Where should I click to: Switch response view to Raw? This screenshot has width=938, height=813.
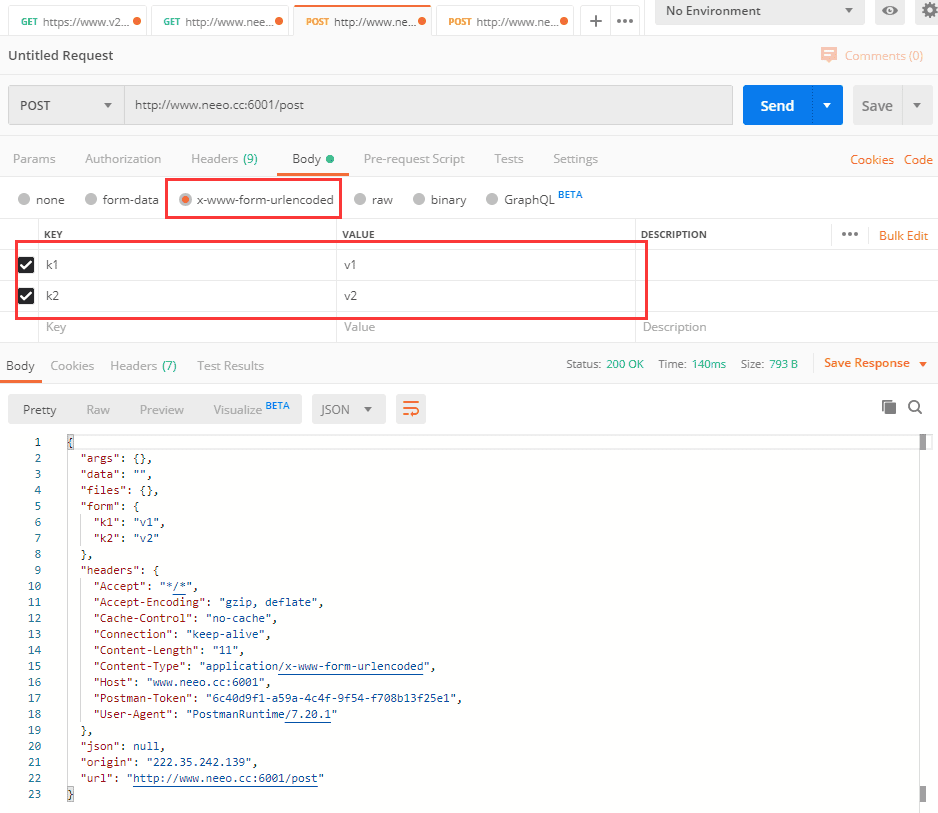click(98, 409)
